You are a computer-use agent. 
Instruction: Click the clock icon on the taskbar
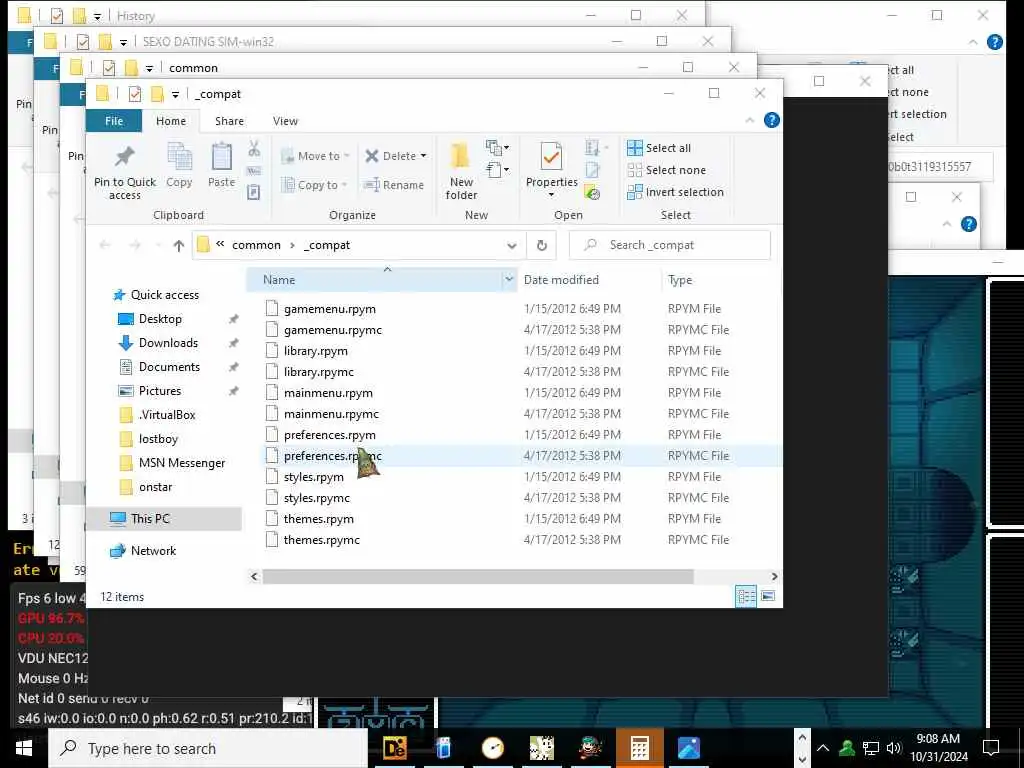coord(492,748)
